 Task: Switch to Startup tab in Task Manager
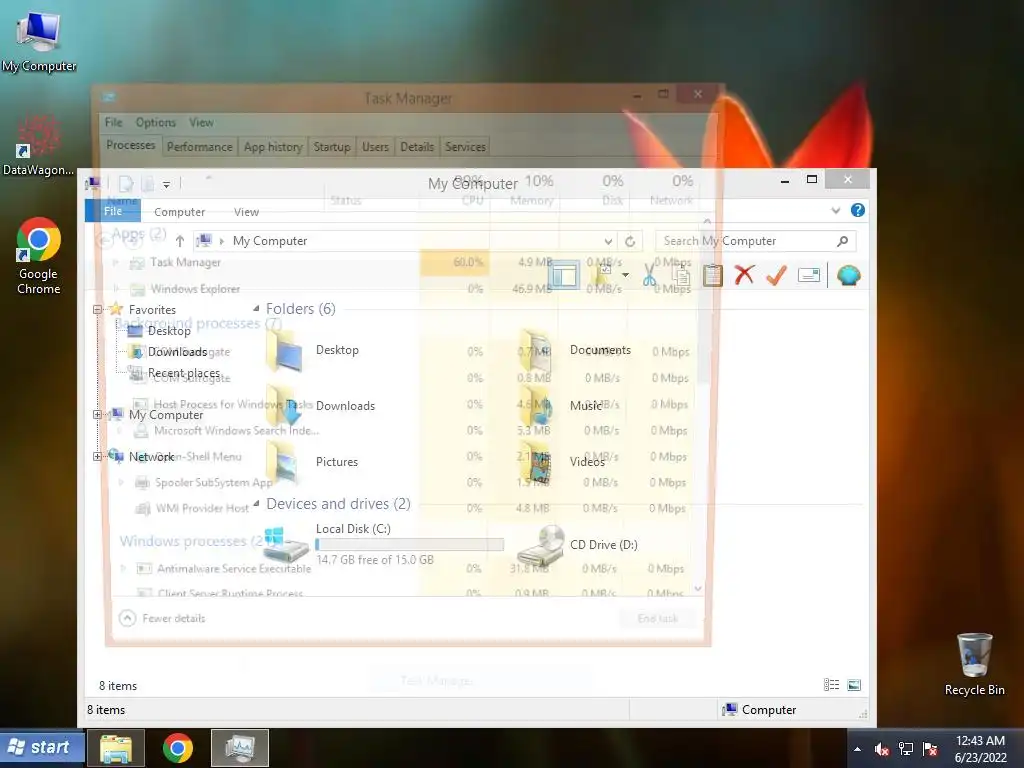332,147
